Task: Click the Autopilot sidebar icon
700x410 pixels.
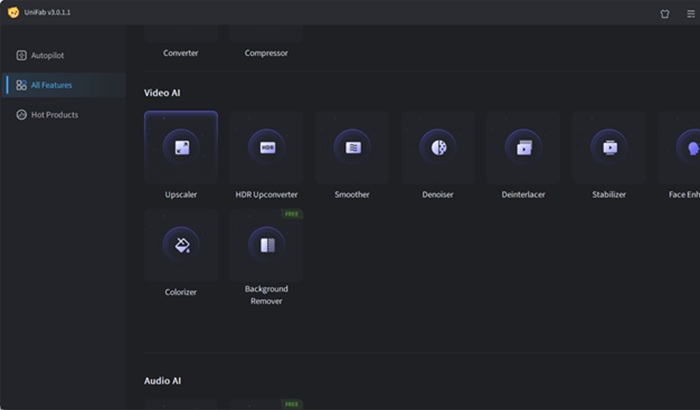Action: coord(21,55)
